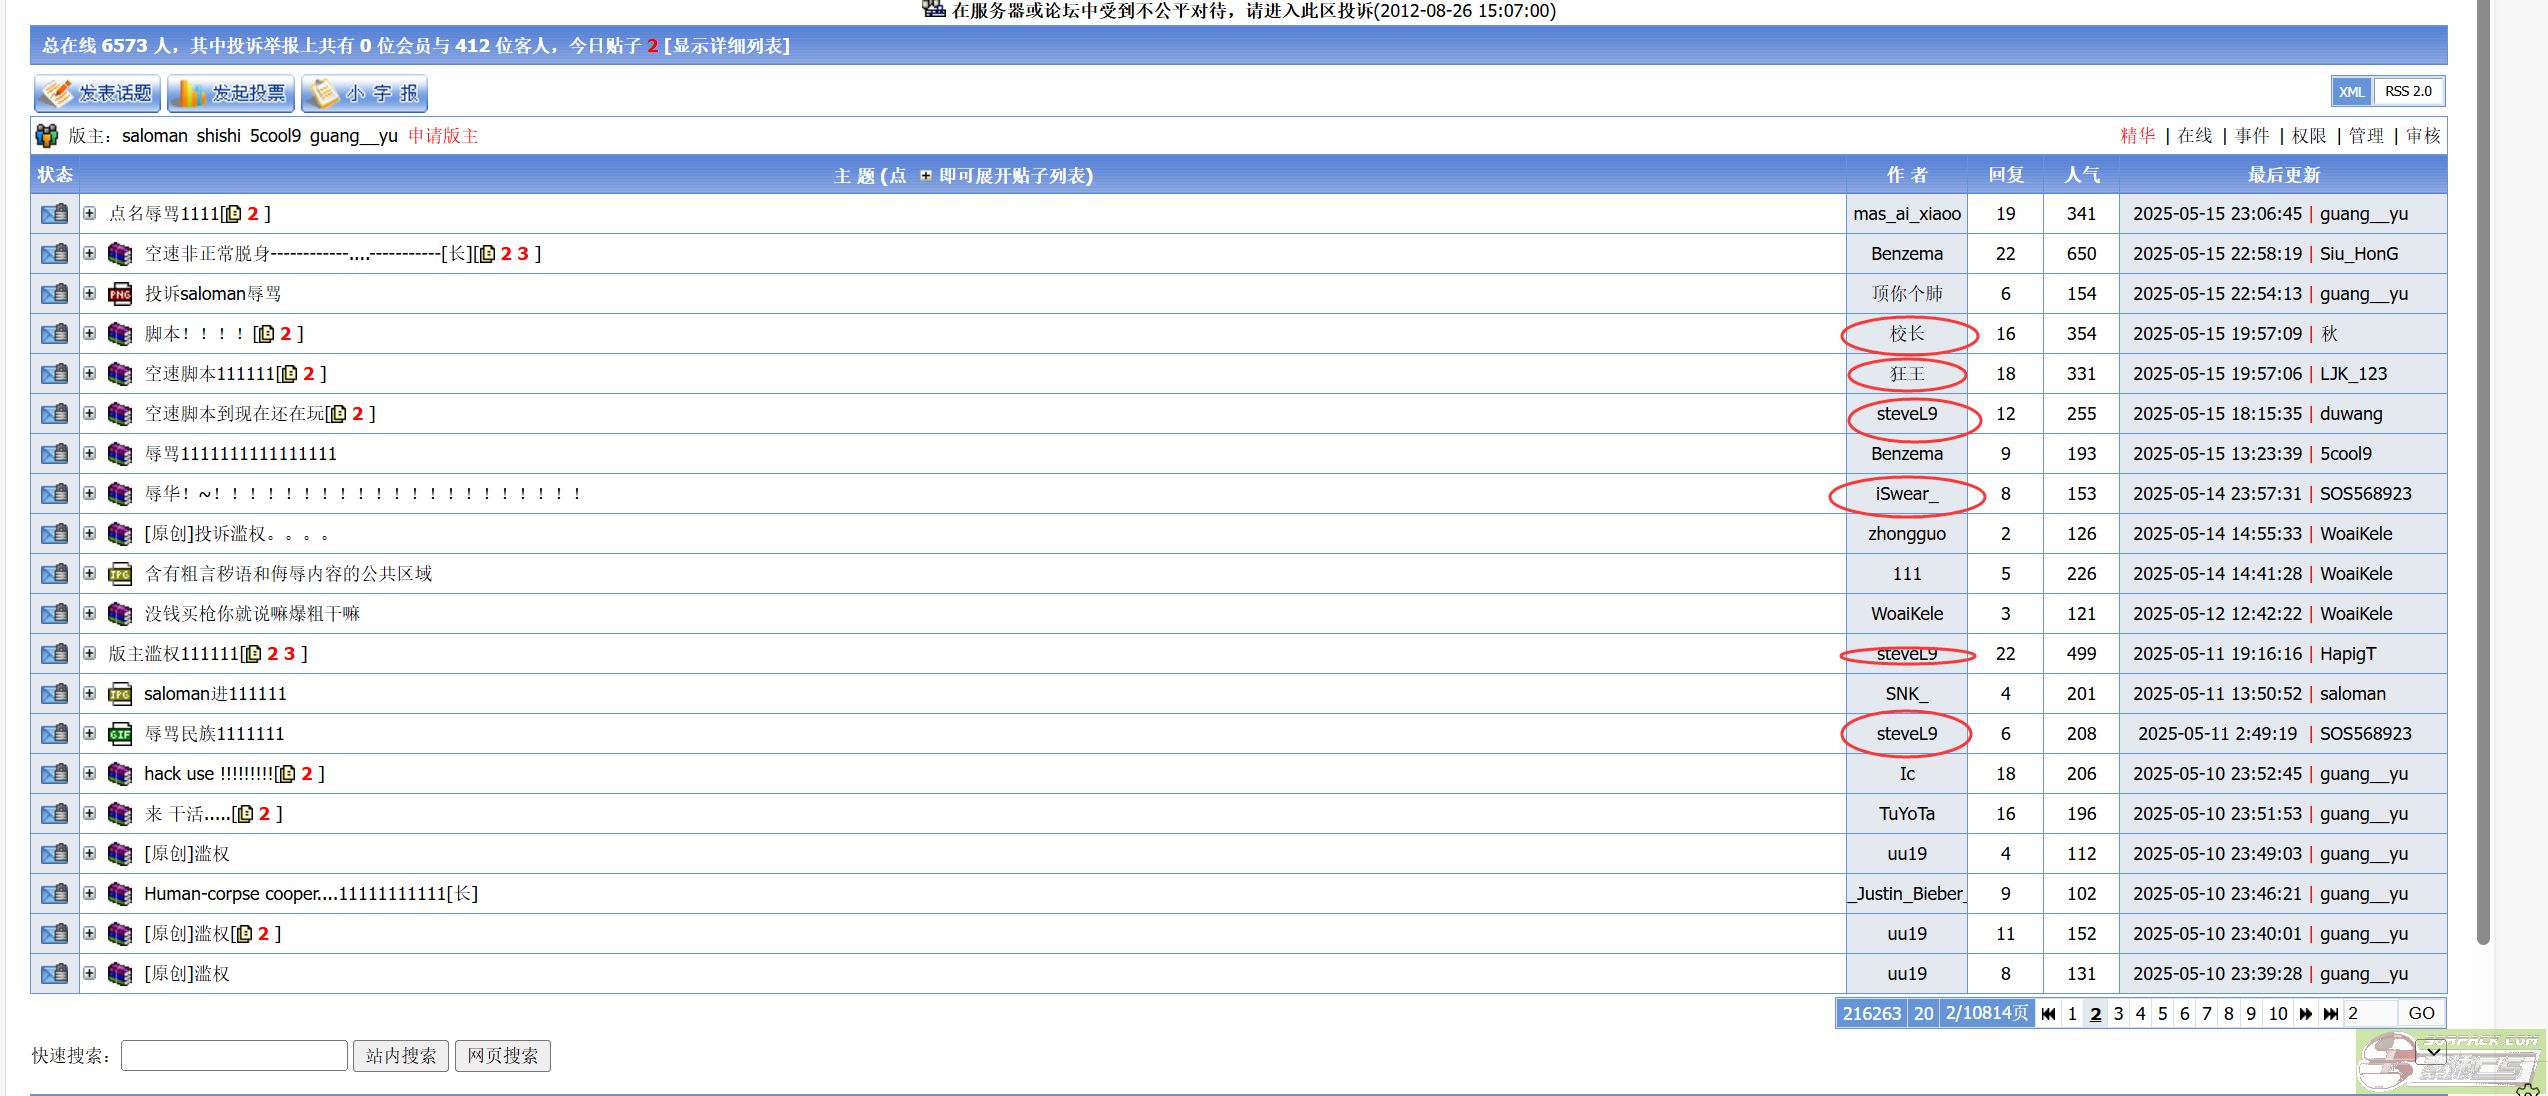Image resolution: width=2548 pixels, height=1096 pixels.
Task: Expand the hack use !!!!!!!!! thread
Action: tap(89, 773)
